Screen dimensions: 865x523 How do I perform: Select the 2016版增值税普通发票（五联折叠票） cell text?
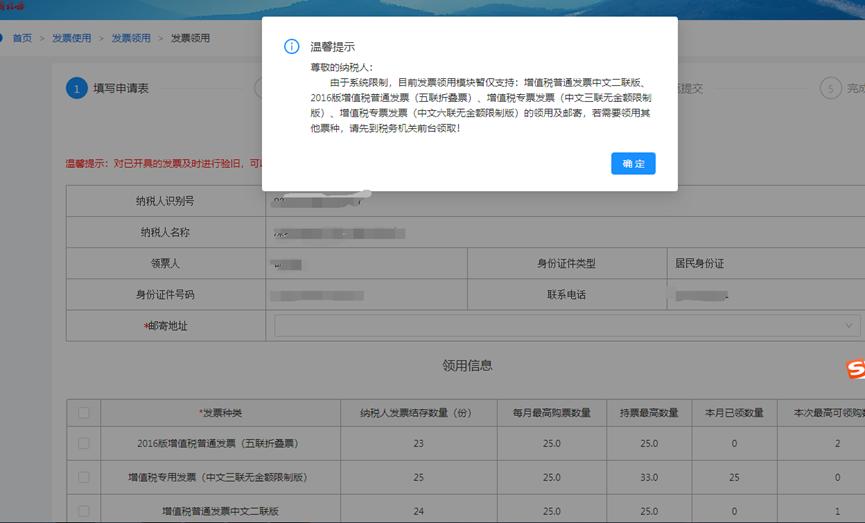[217, 444]
